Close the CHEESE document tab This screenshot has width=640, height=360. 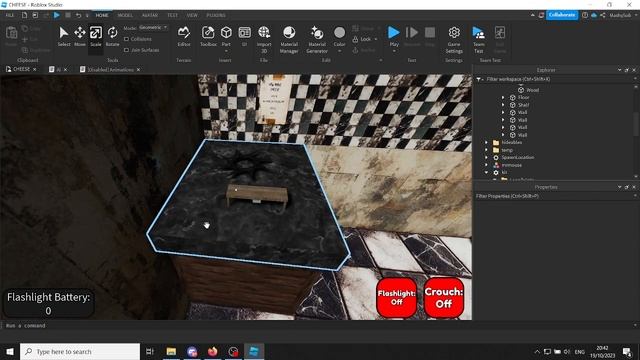(x=35, y=70)
